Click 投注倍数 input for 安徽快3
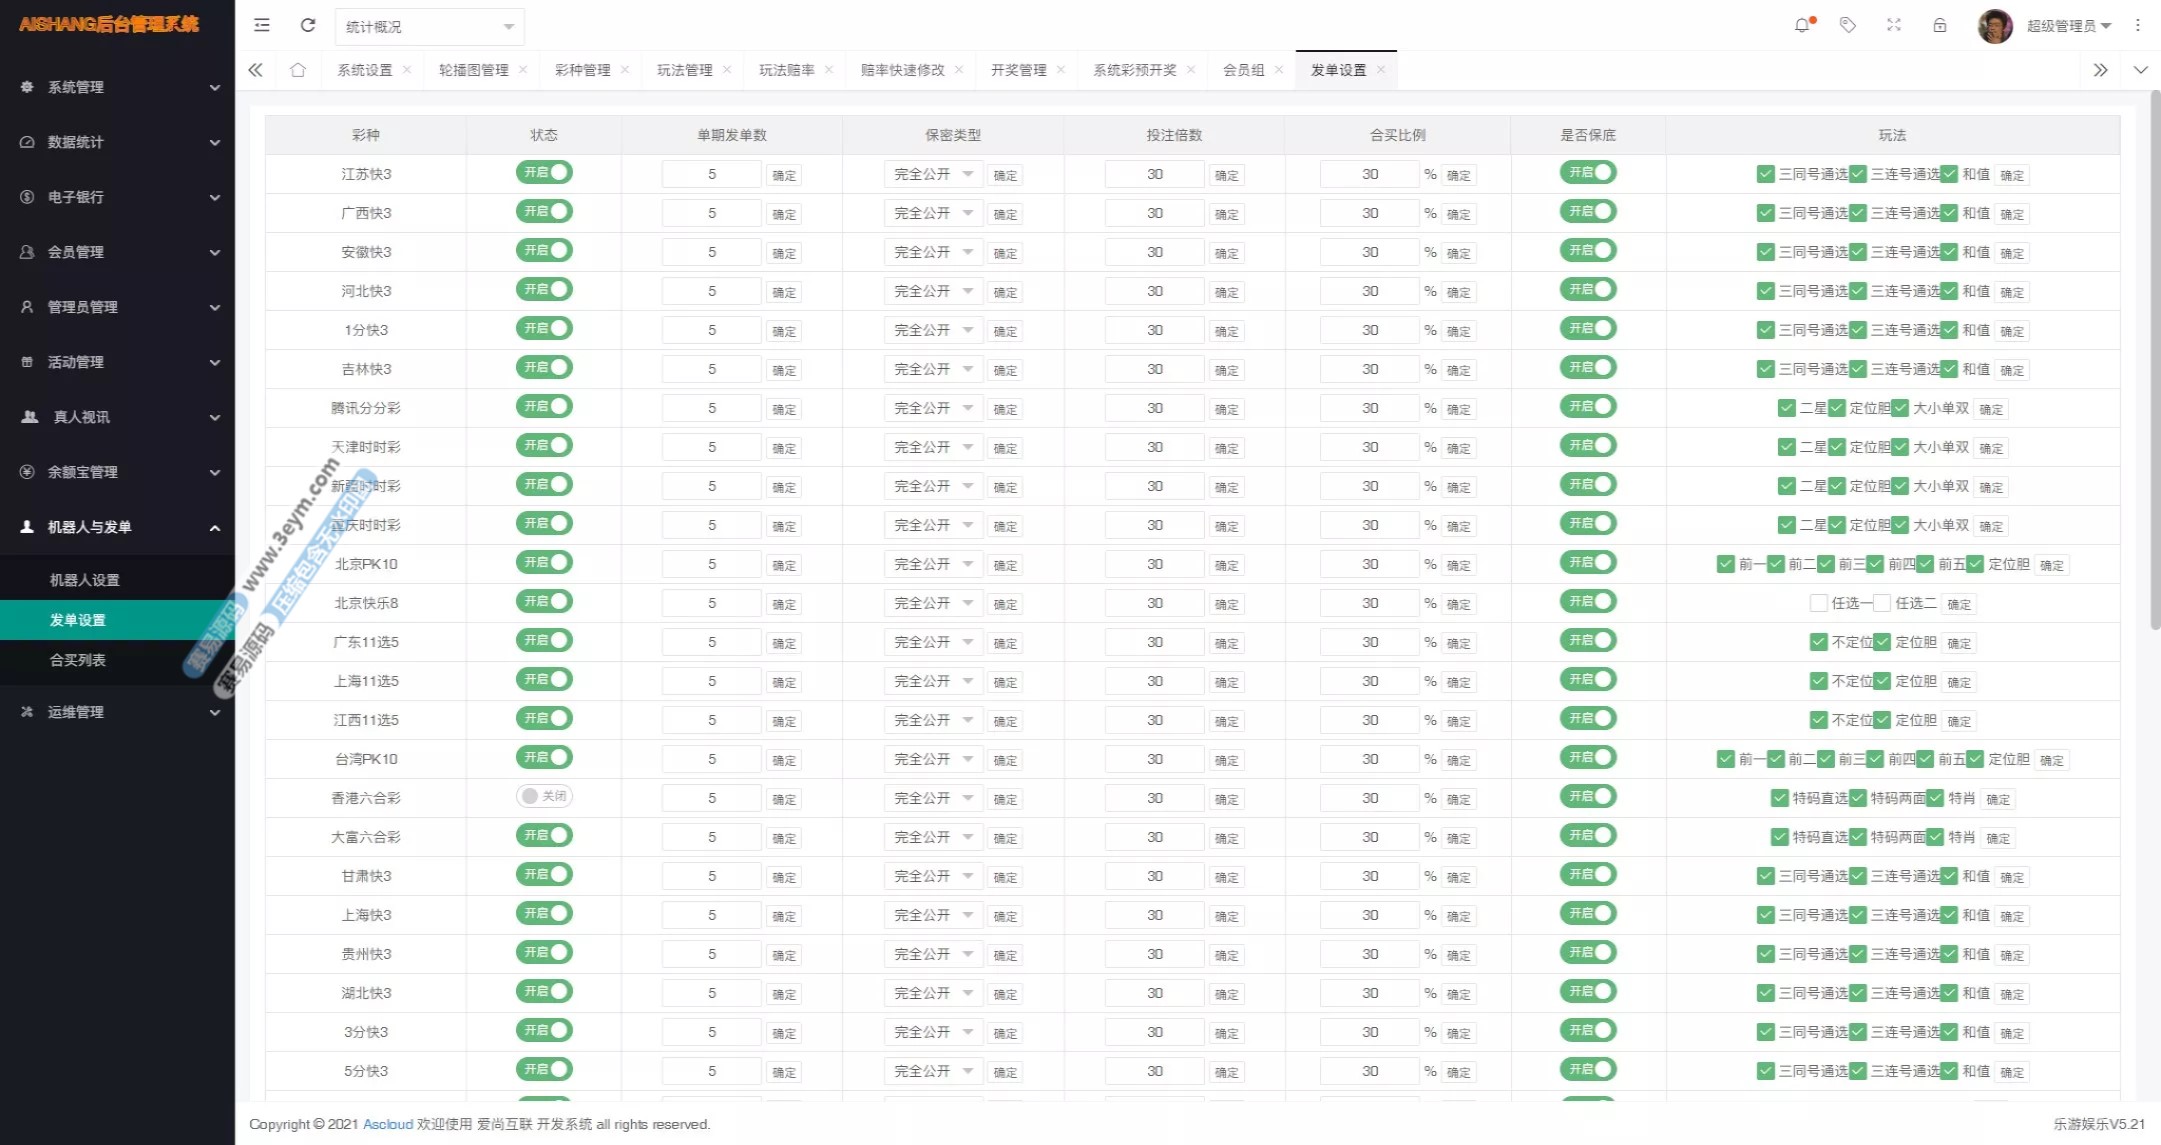This screenshot has height=1145, width=2161. click(1155, 252)
